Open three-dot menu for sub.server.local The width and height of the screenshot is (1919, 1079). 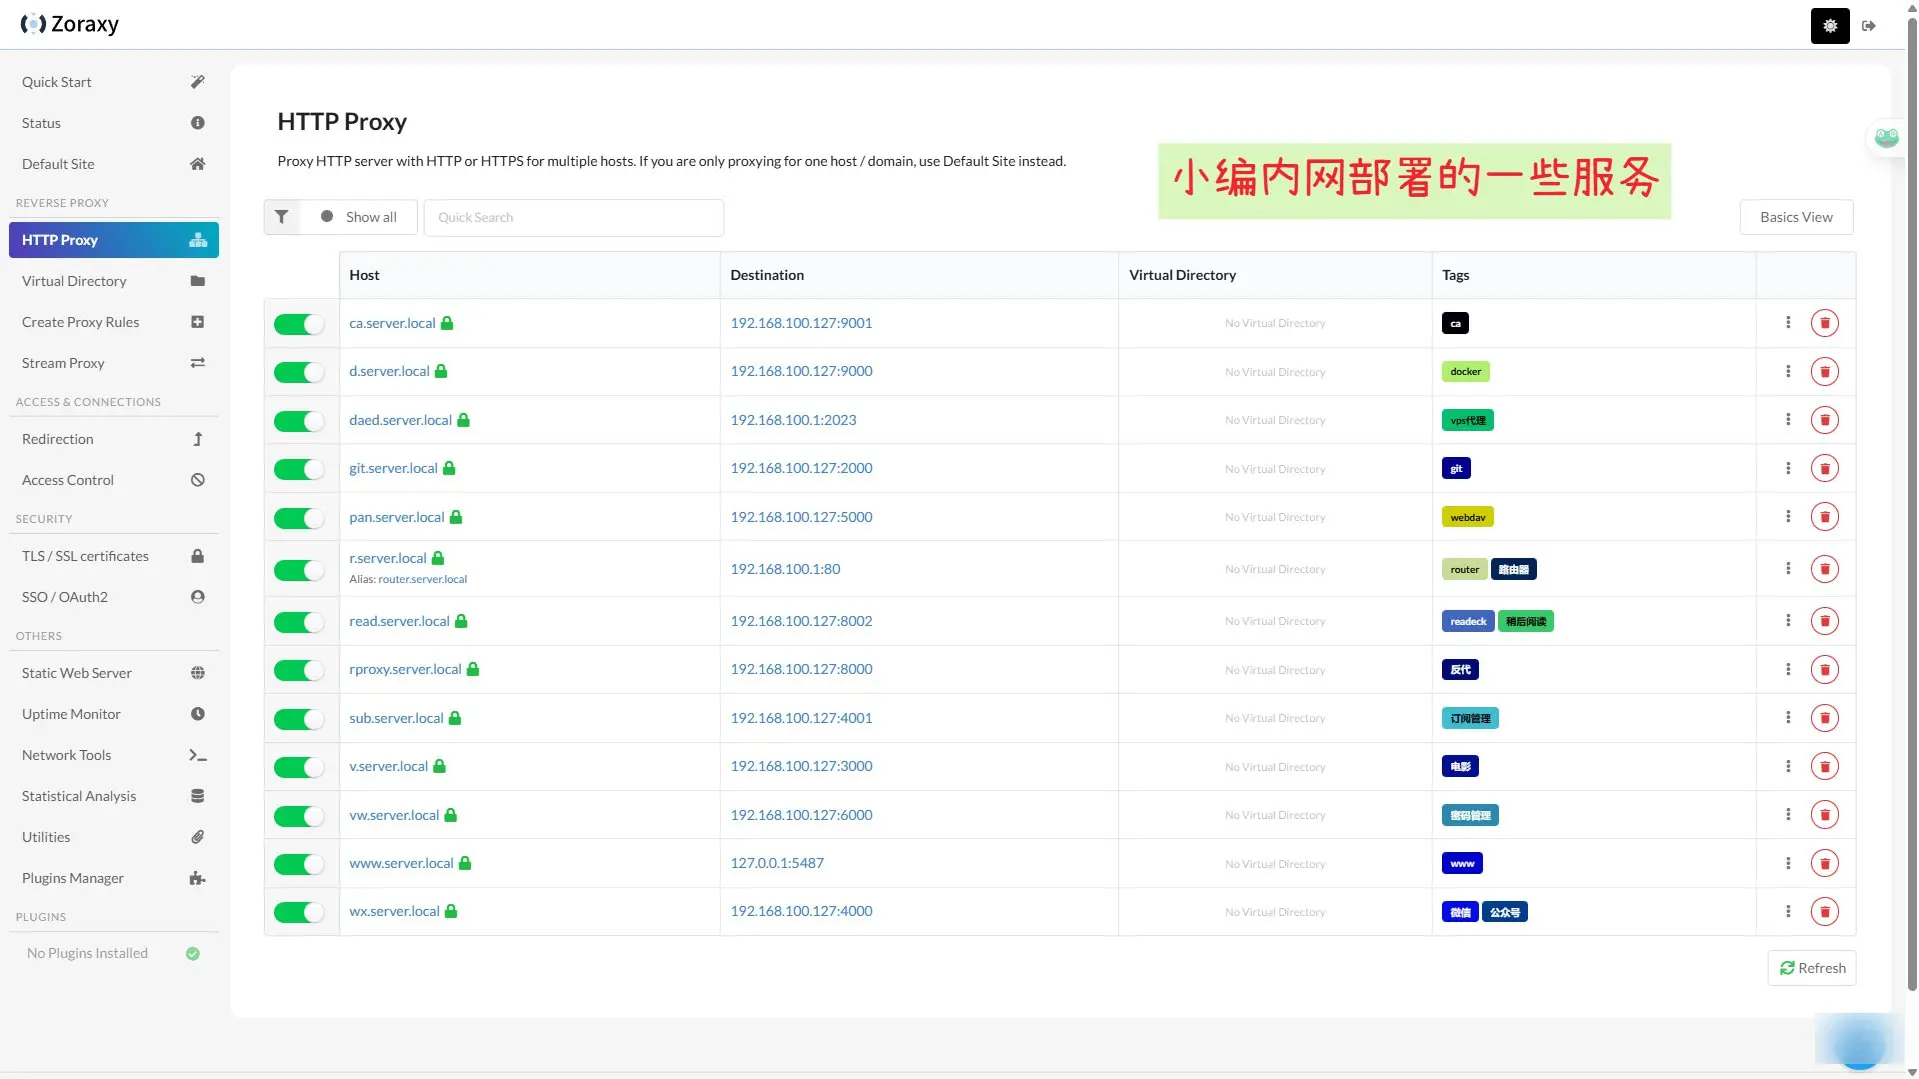pyautogui.click(x=1788, y=718)
